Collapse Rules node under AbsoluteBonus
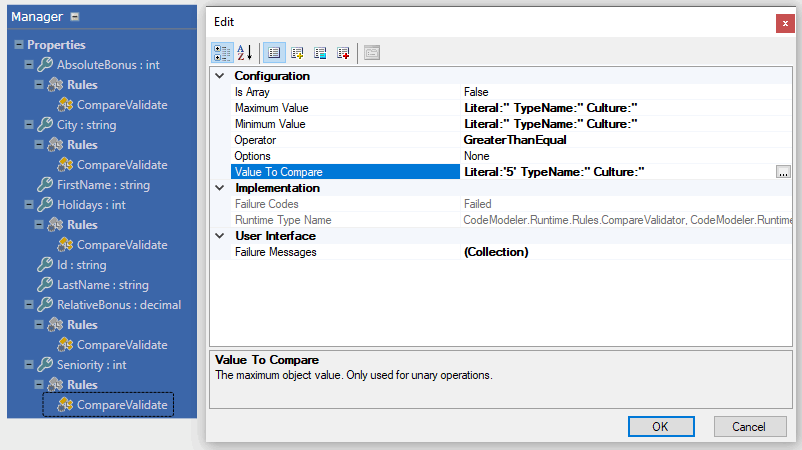Image resolution: width=802 pixels, height=450 pixels. 39,84
